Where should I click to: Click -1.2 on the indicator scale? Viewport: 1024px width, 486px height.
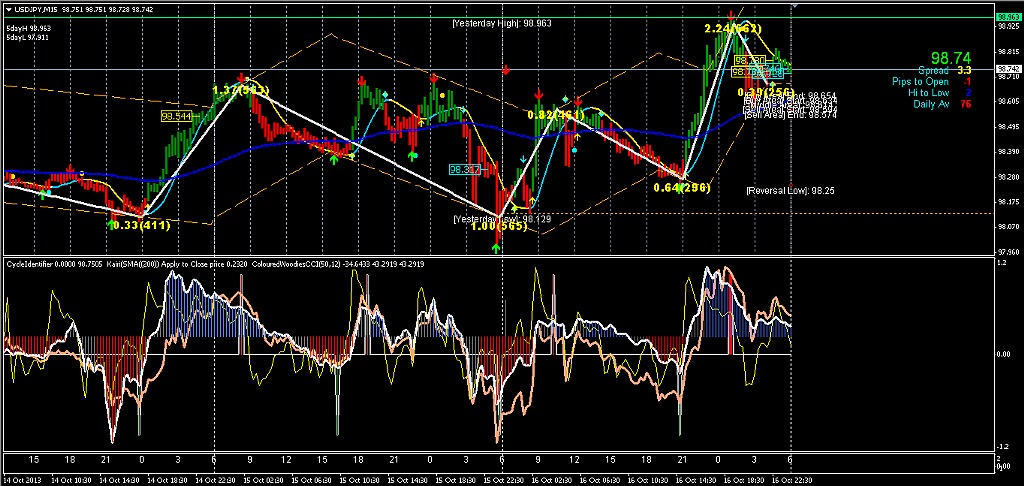coord(1002,447)
